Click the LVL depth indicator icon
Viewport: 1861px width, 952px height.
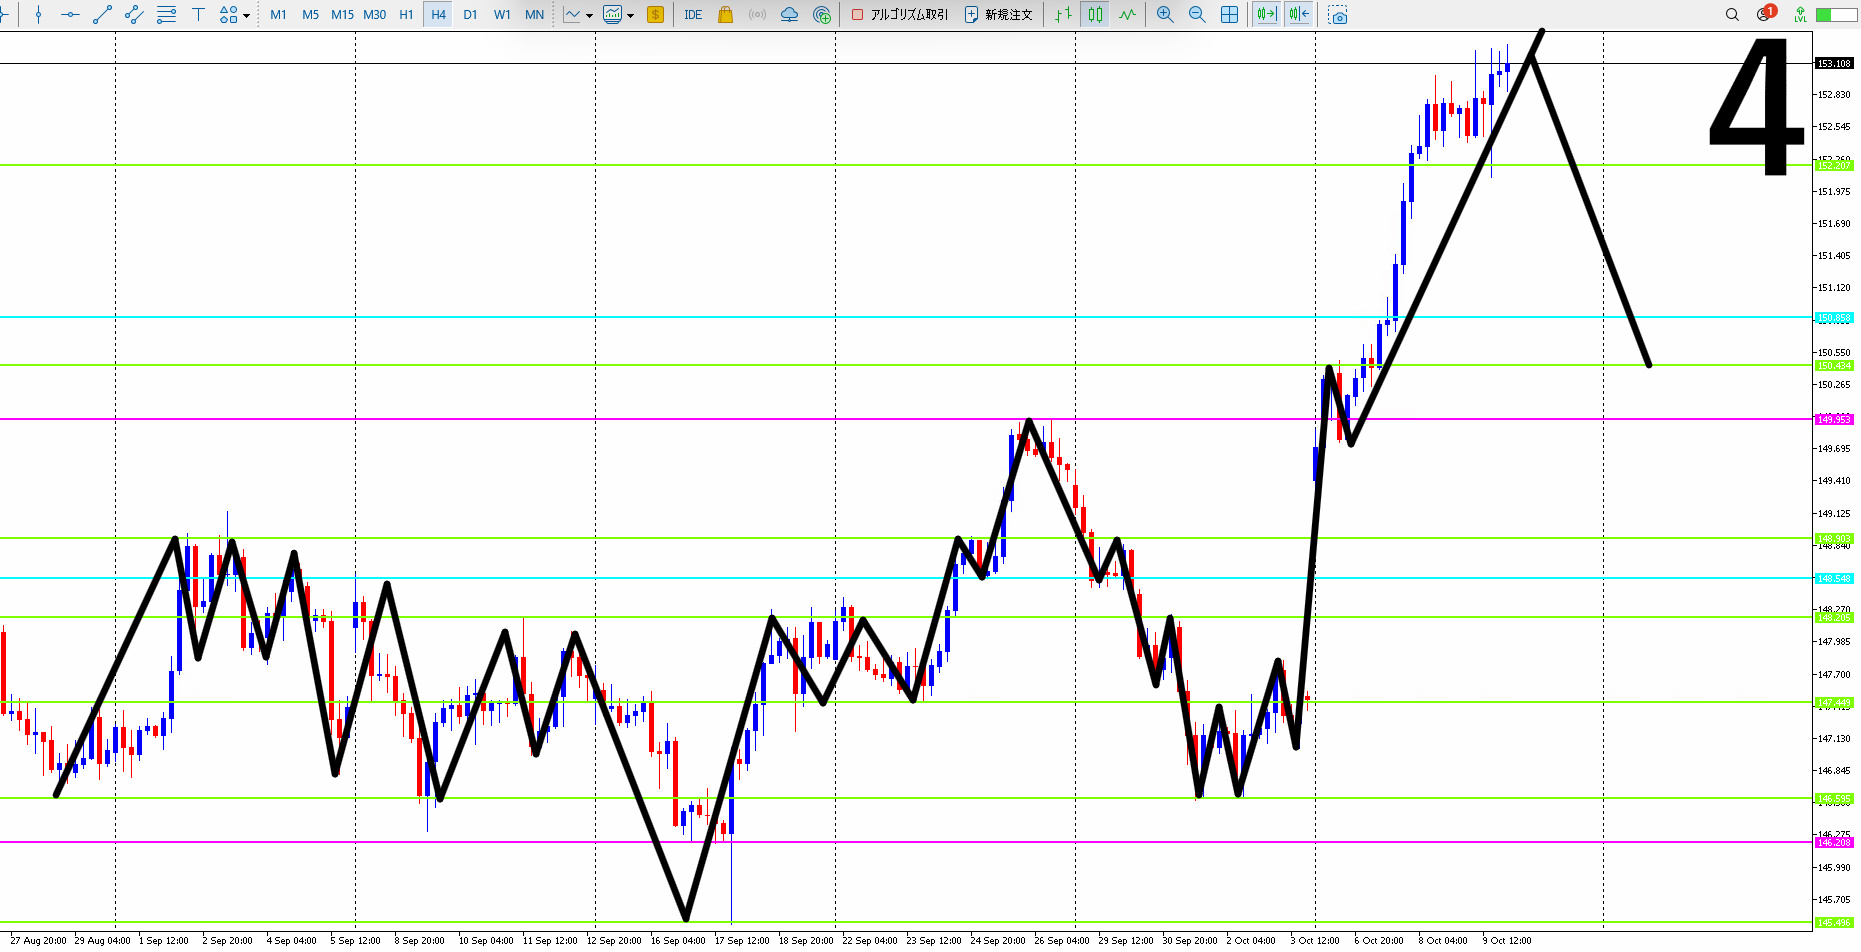coord(1800,15)
